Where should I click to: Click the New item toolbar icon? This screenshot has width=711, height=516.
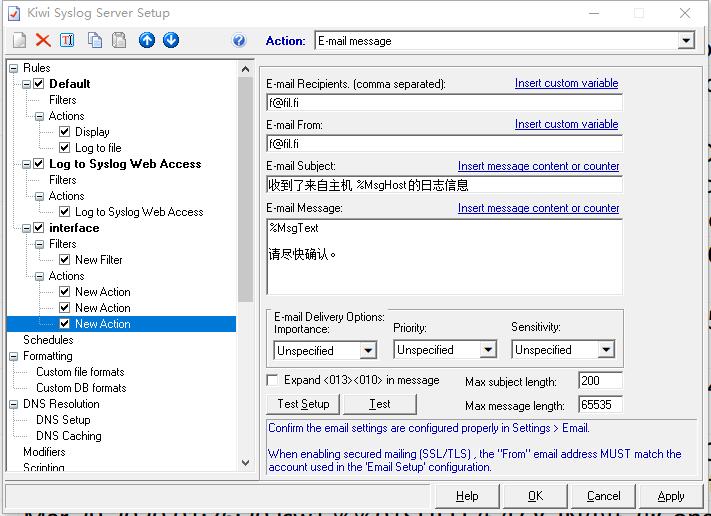click(20, 40)
